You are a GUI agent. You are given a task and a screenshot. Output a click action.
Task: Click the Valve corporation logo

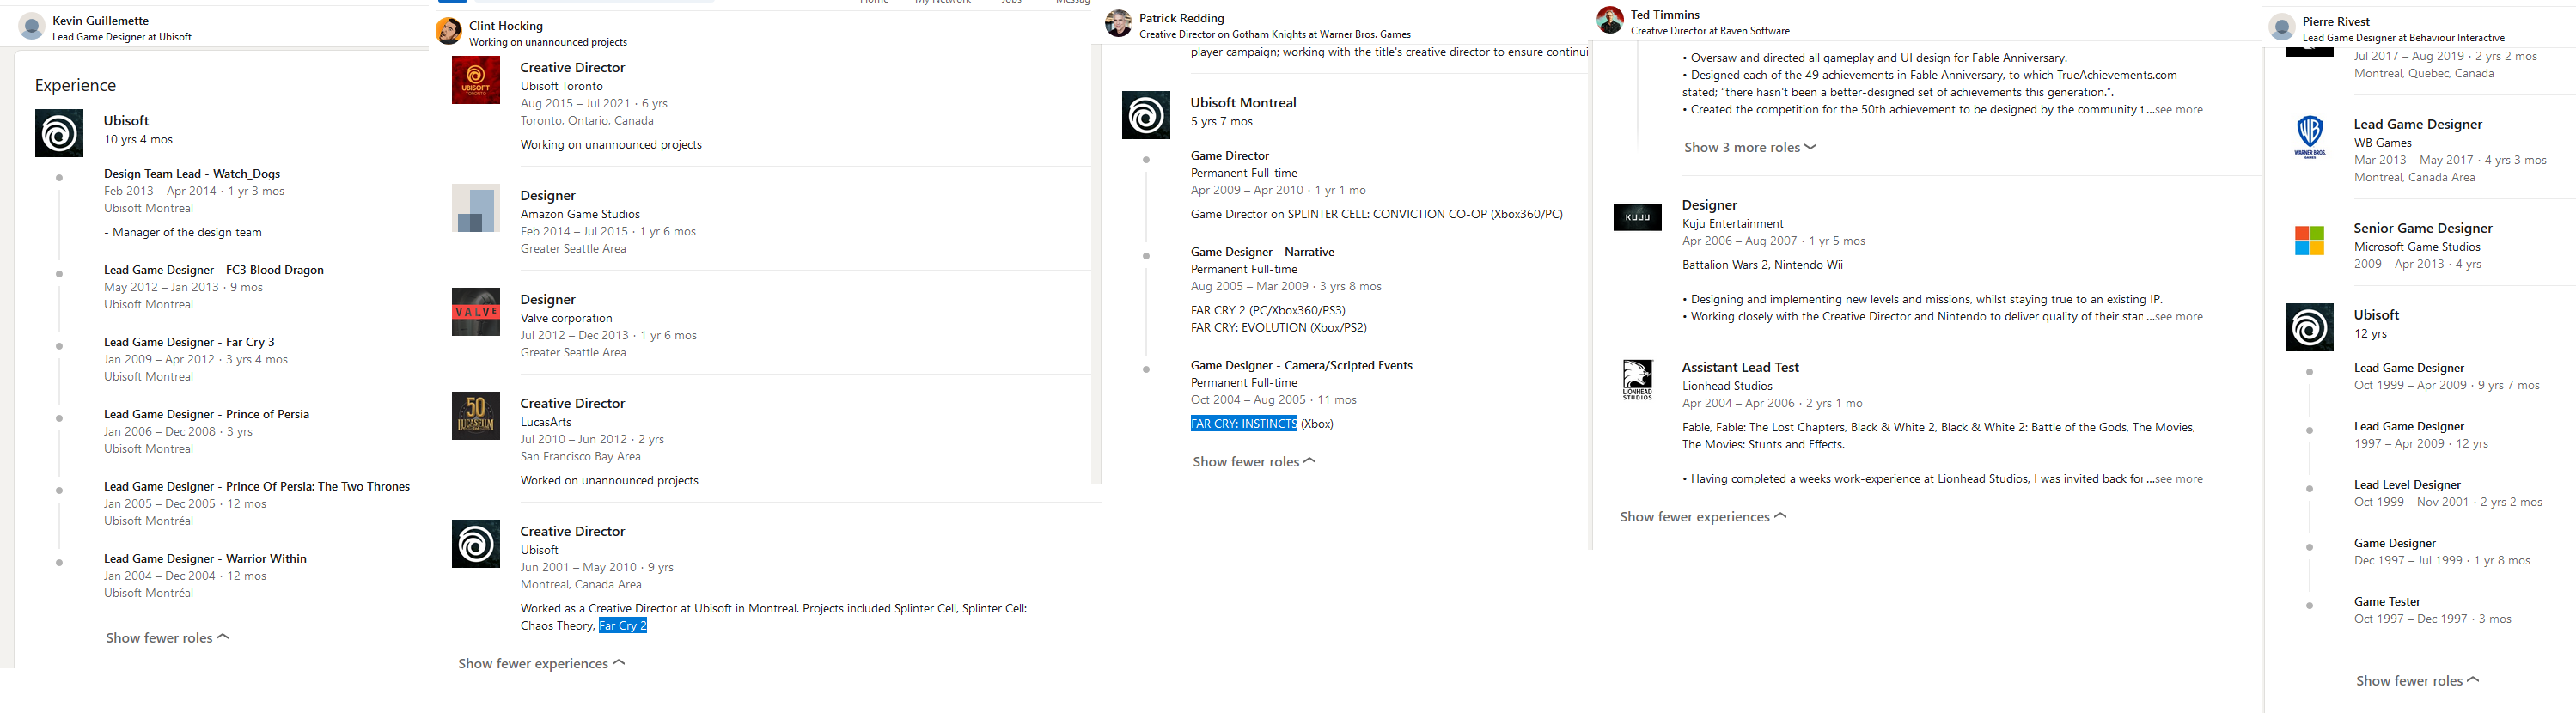[476, 312]
